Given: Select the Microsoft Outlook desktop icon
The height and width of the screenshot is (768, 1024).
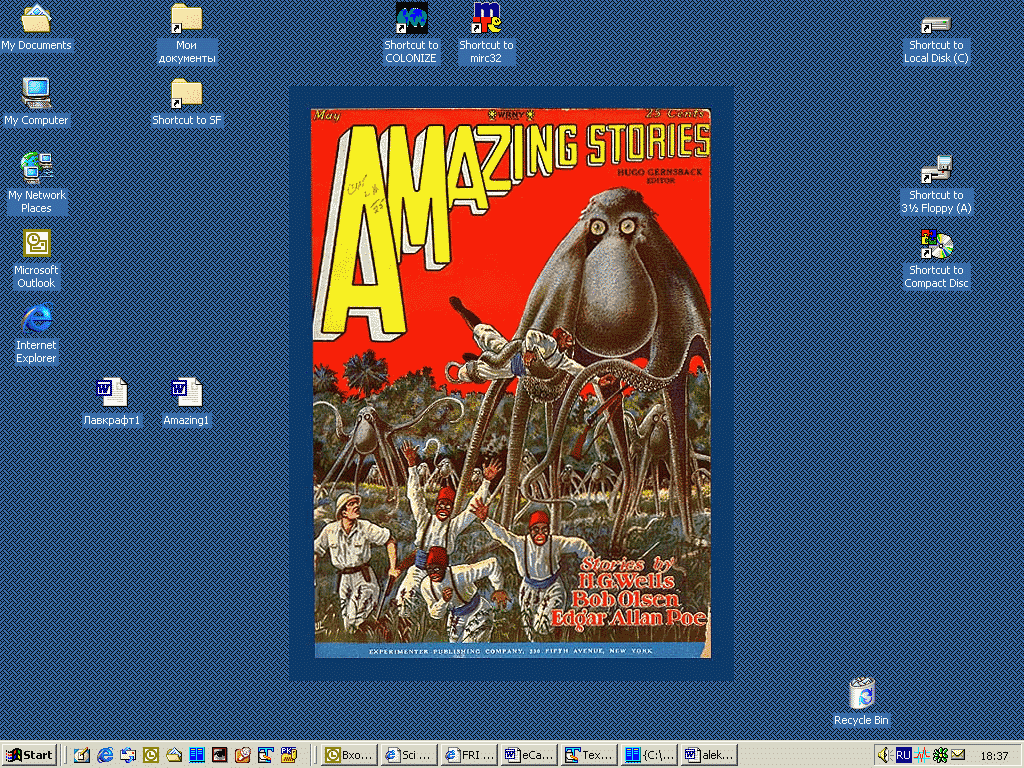Looking at the screenshot, I should 36,259.
